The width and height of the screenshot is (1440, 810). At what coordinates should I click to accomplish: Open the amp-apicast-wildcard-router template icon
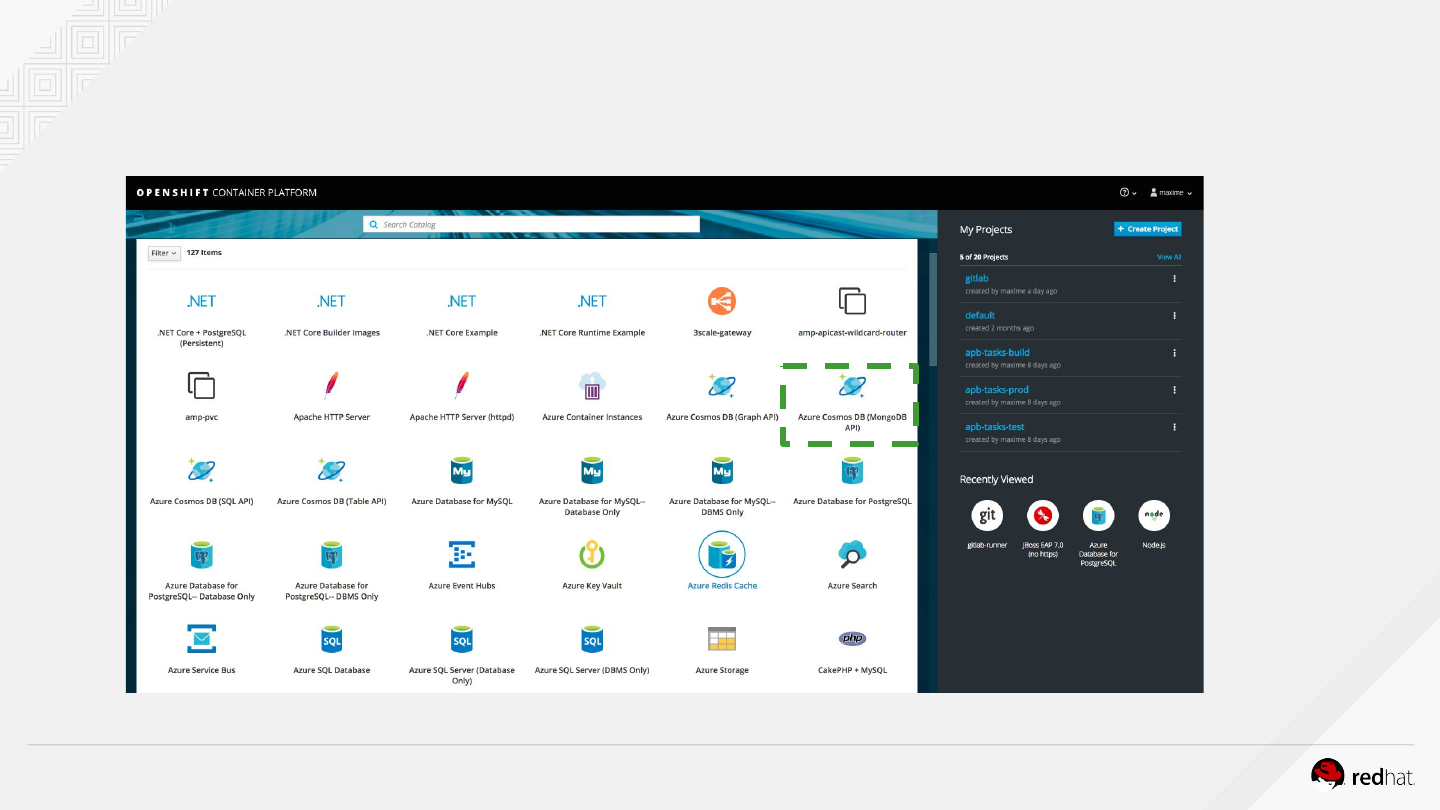(852, 301)
